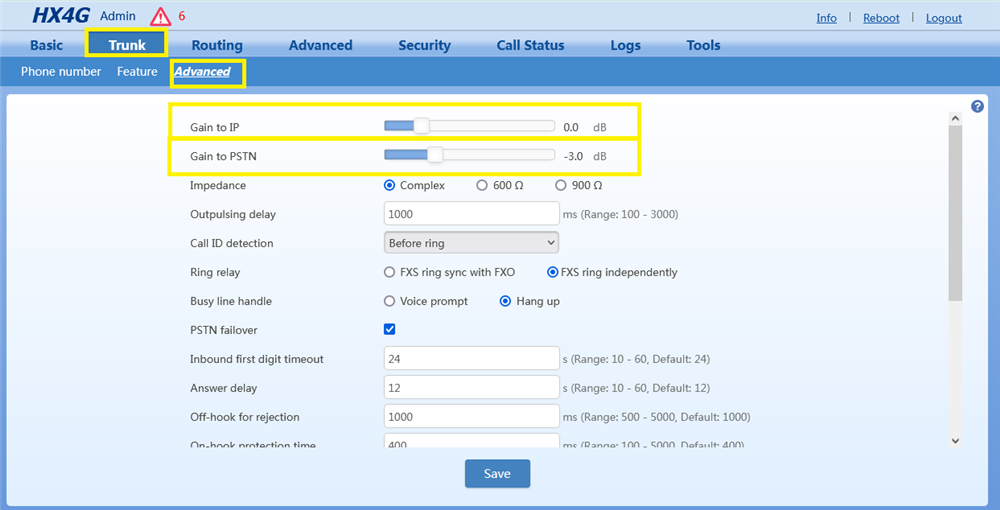Image resolution: width=1000 pixels, height=510 pixels.
Task: Click the Outpulsing delay input field
Action: pyautogui.click(x=472, y=214)
